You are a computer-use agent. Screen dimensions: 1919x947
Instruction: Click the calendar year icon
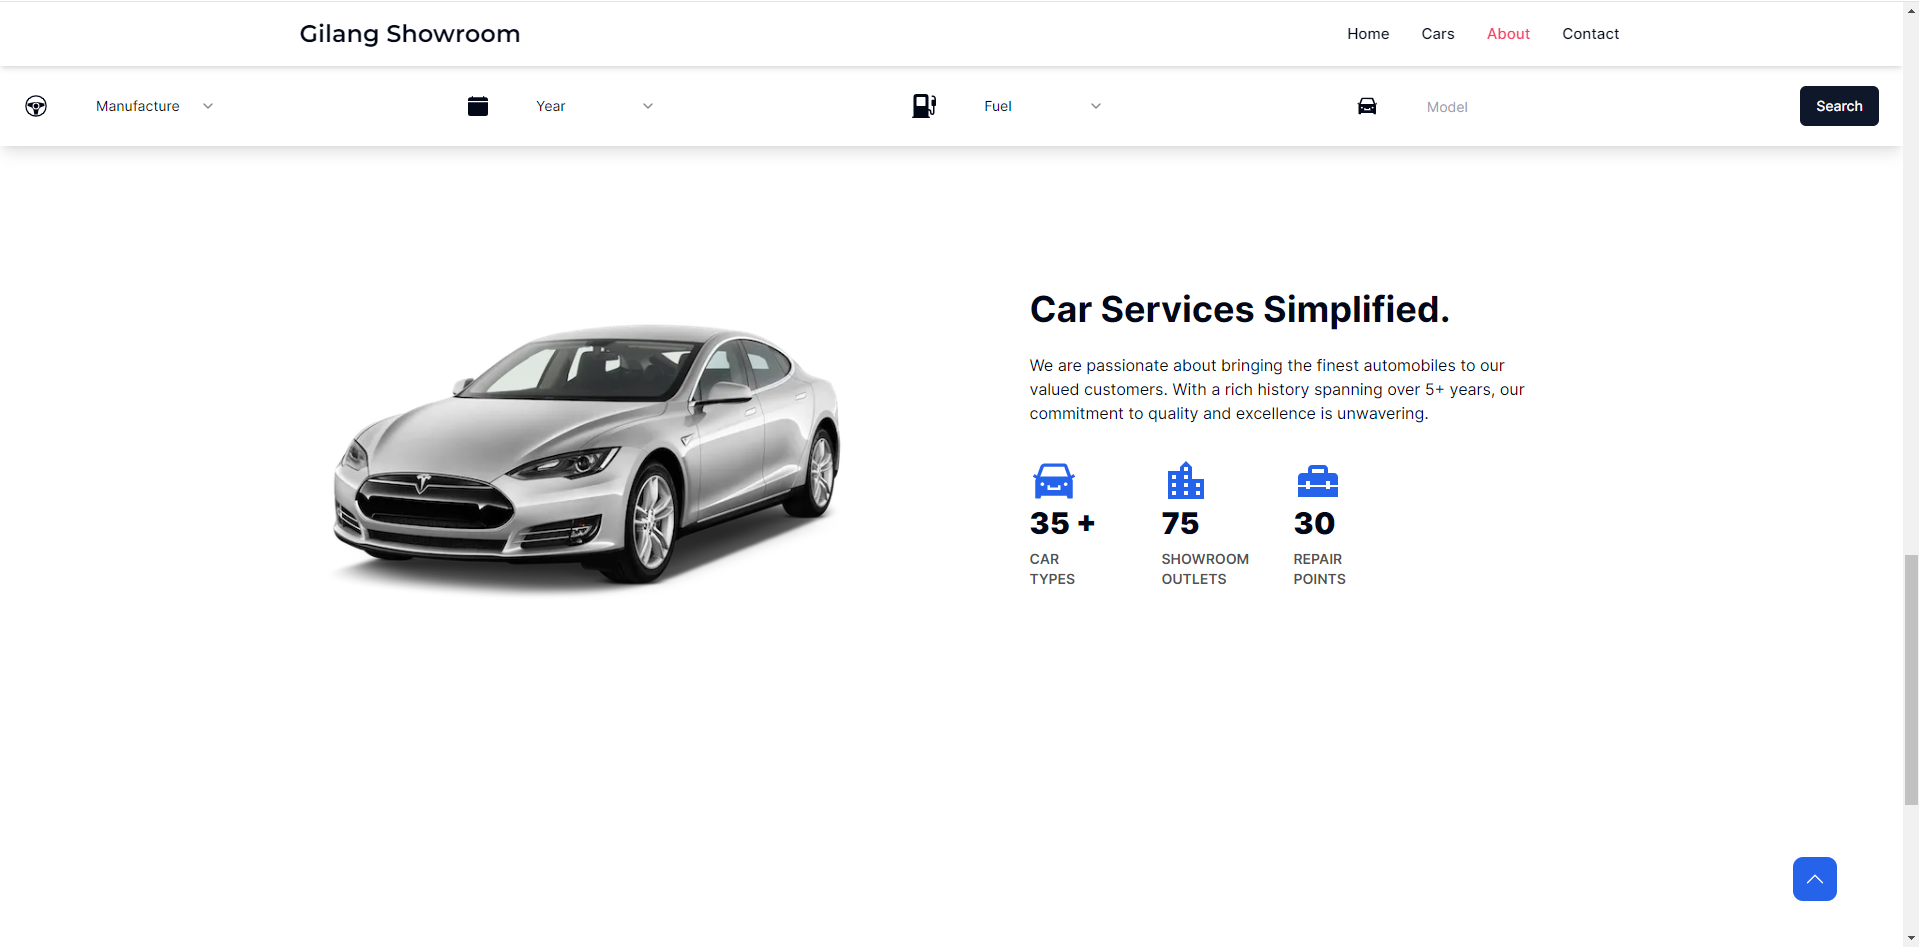tap(478, 106)
